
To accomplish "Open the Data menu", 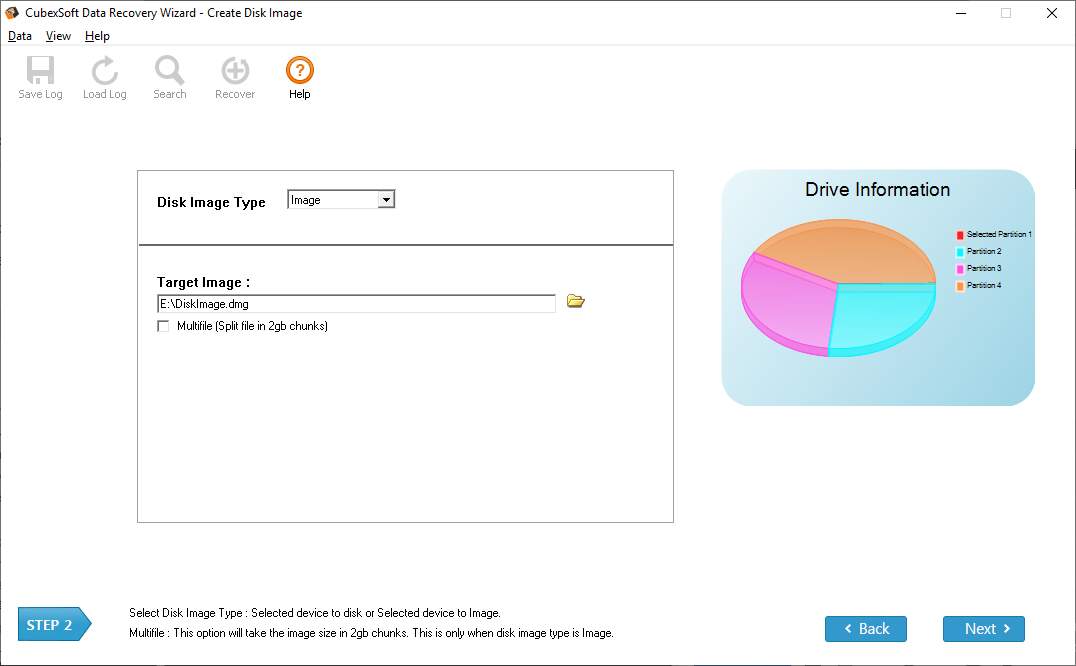I will tap(20, 36).
